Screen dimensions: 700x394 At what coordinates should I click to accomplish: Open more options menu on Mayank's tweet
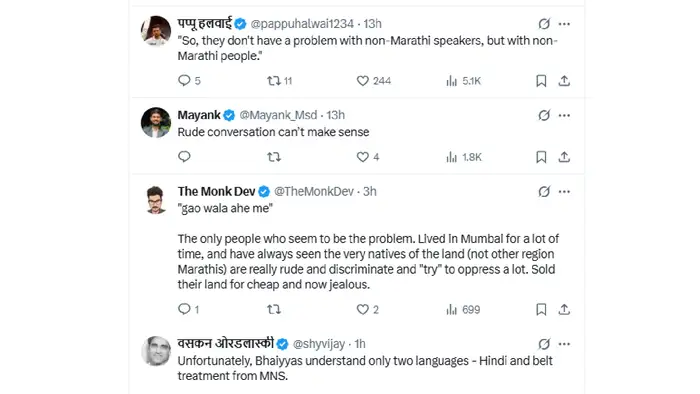(x=564, y=115)
